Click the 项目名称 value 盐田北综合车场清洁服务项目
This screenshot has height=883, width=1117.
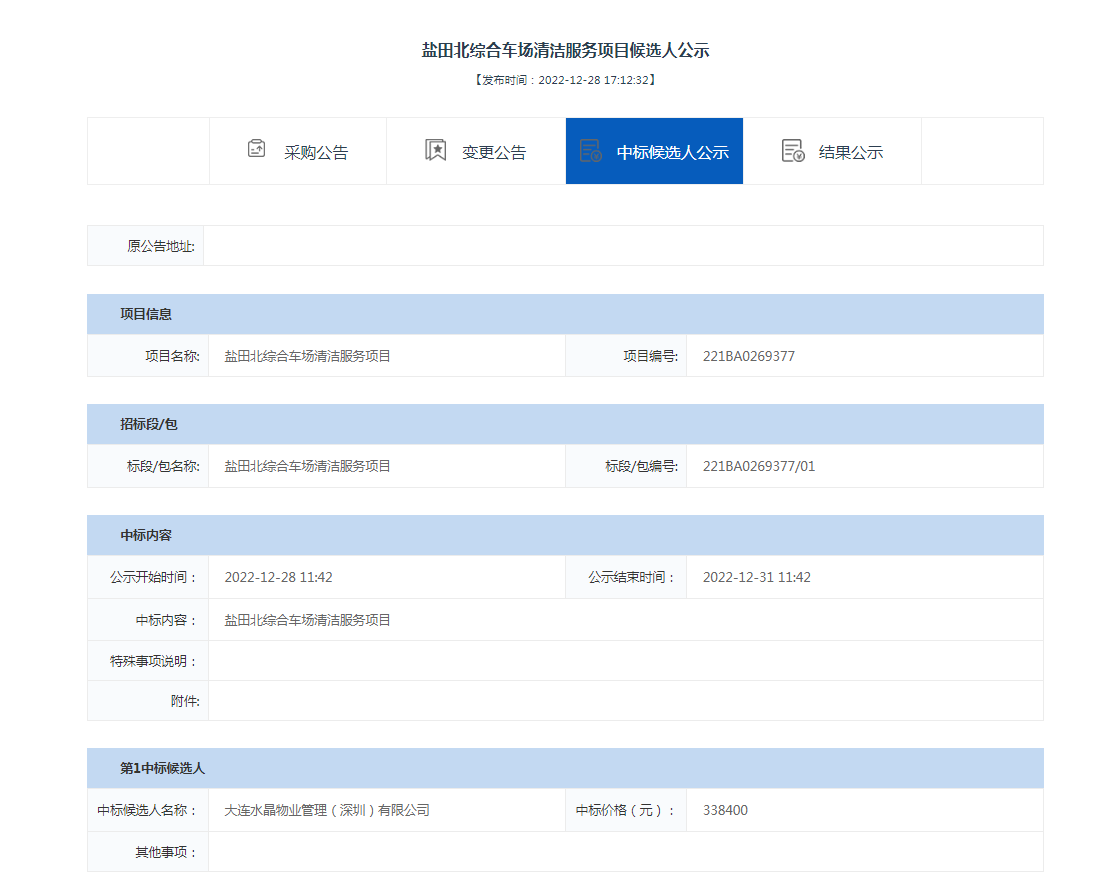[x=307, y=356]
